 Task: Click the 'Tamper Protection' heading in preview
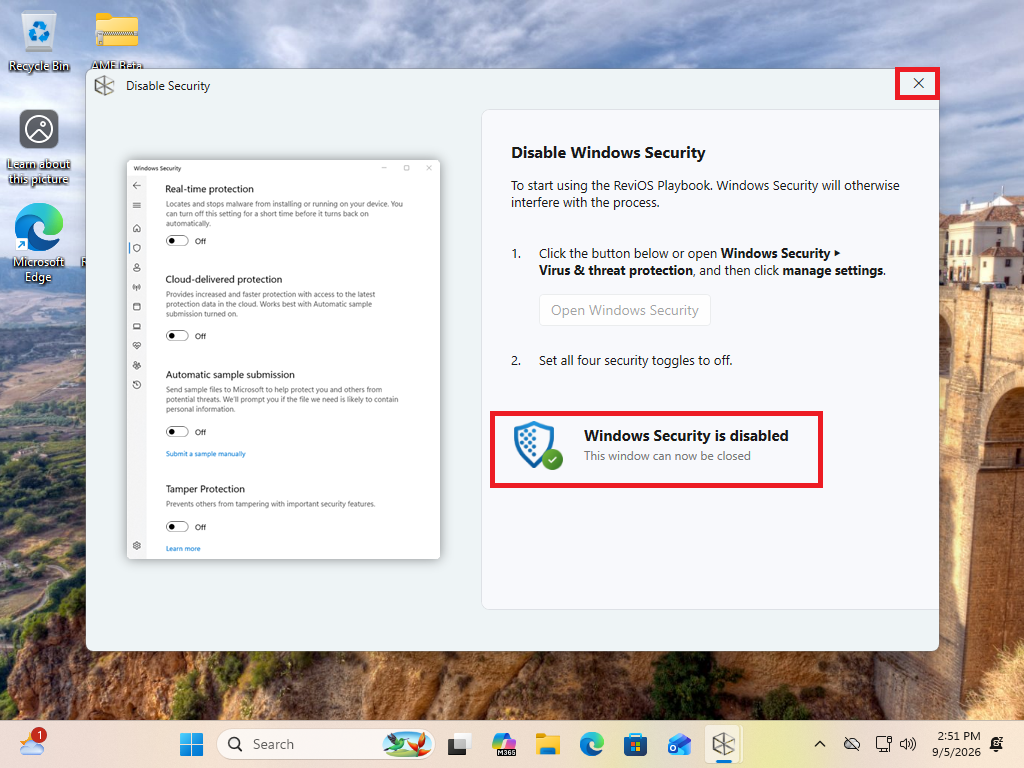coord(205,488)
